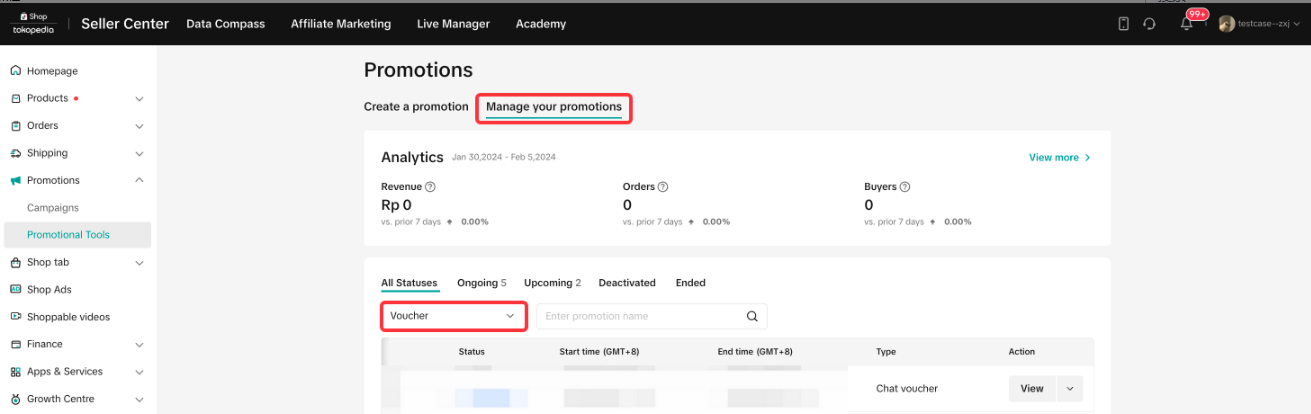Image resolution: width=1311 pixels, height=414 pixels.
Task: Click the search magnifier icon
Action: click(x=752, y=316)
